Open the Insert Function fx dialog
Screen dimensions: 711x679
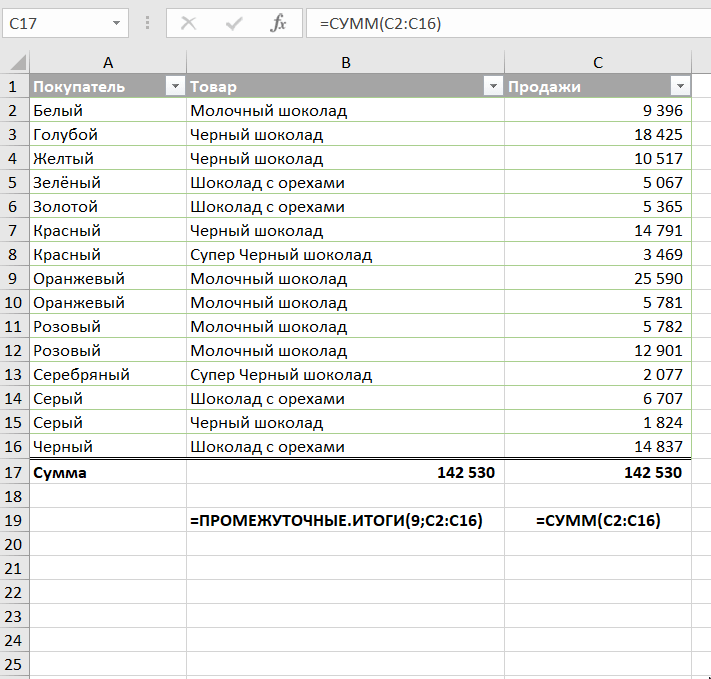coord(278,23)
